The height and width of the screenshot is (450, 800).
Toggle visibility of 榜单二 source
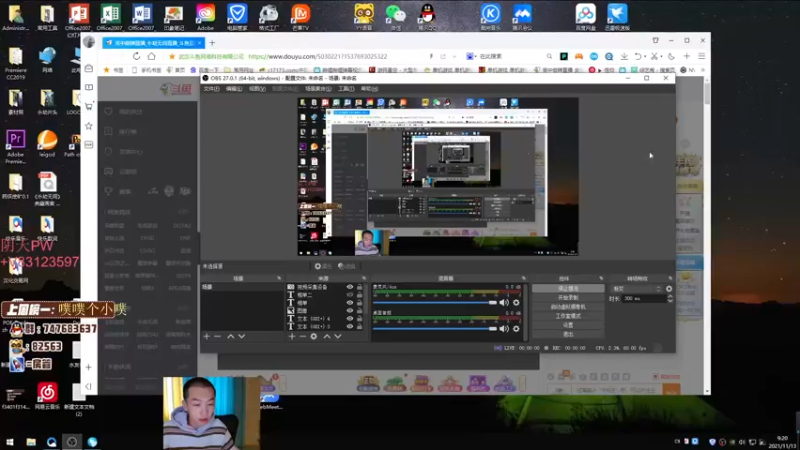point(350,295)
